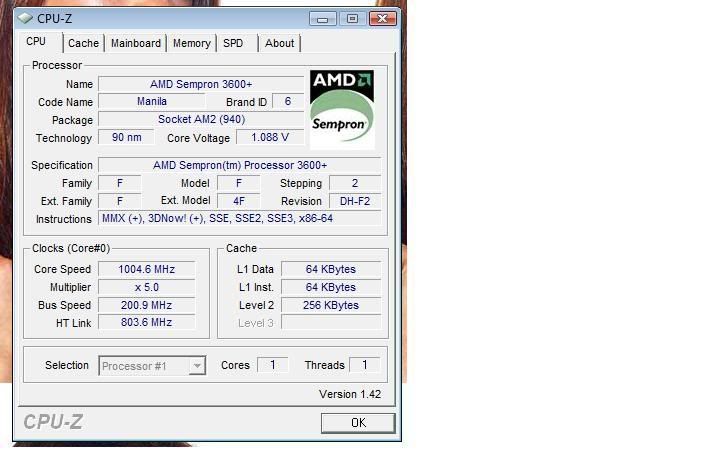720x450 pixels.
Task: Minimize the CPU-Z window
Action: tap(323, 19)
